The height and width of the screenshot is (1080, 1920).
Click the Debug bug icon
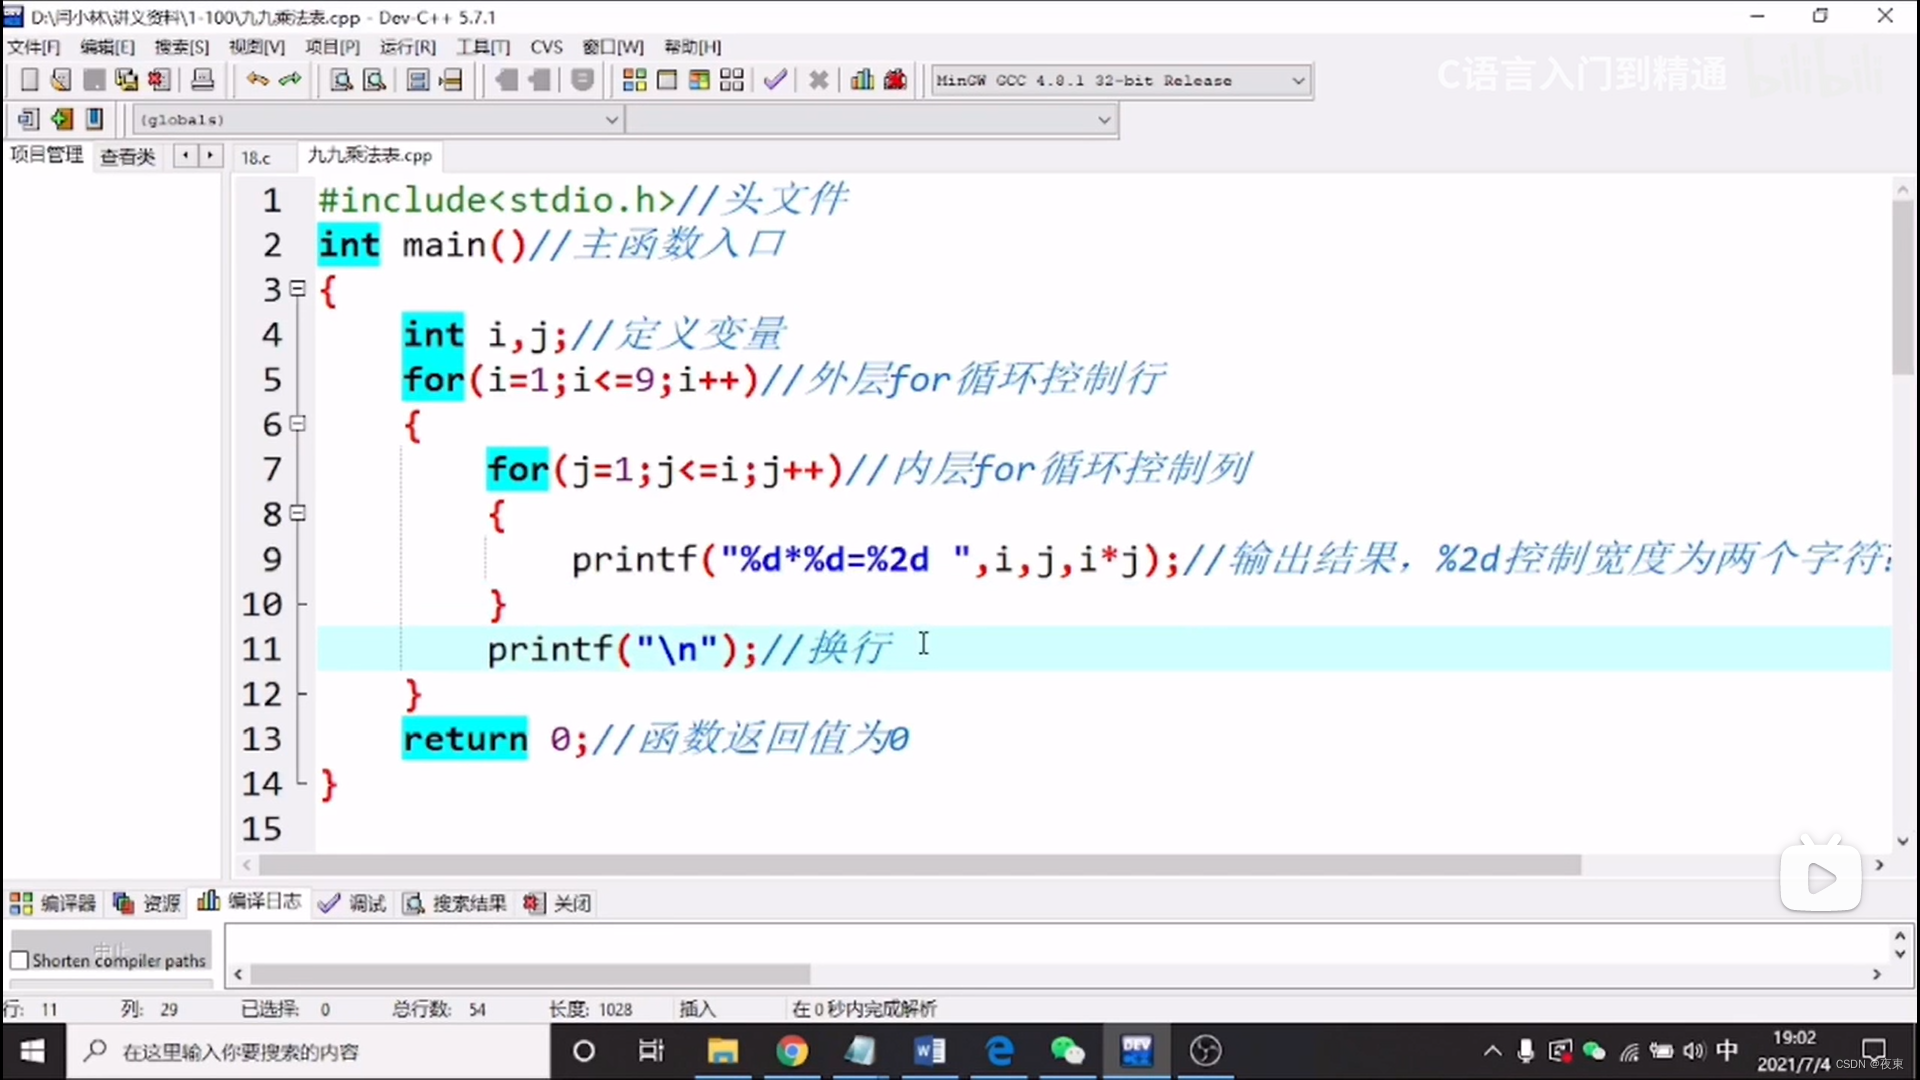[895, 80]
